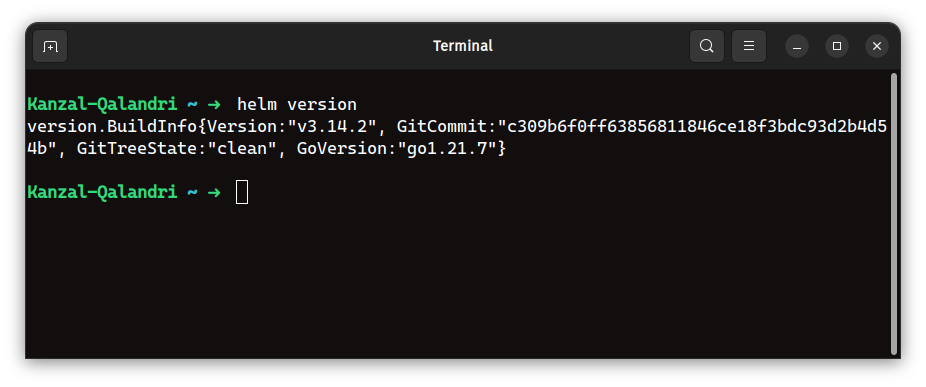
Task: Click the version.BuildInfo output text
Action: click(x=112, y=126)
